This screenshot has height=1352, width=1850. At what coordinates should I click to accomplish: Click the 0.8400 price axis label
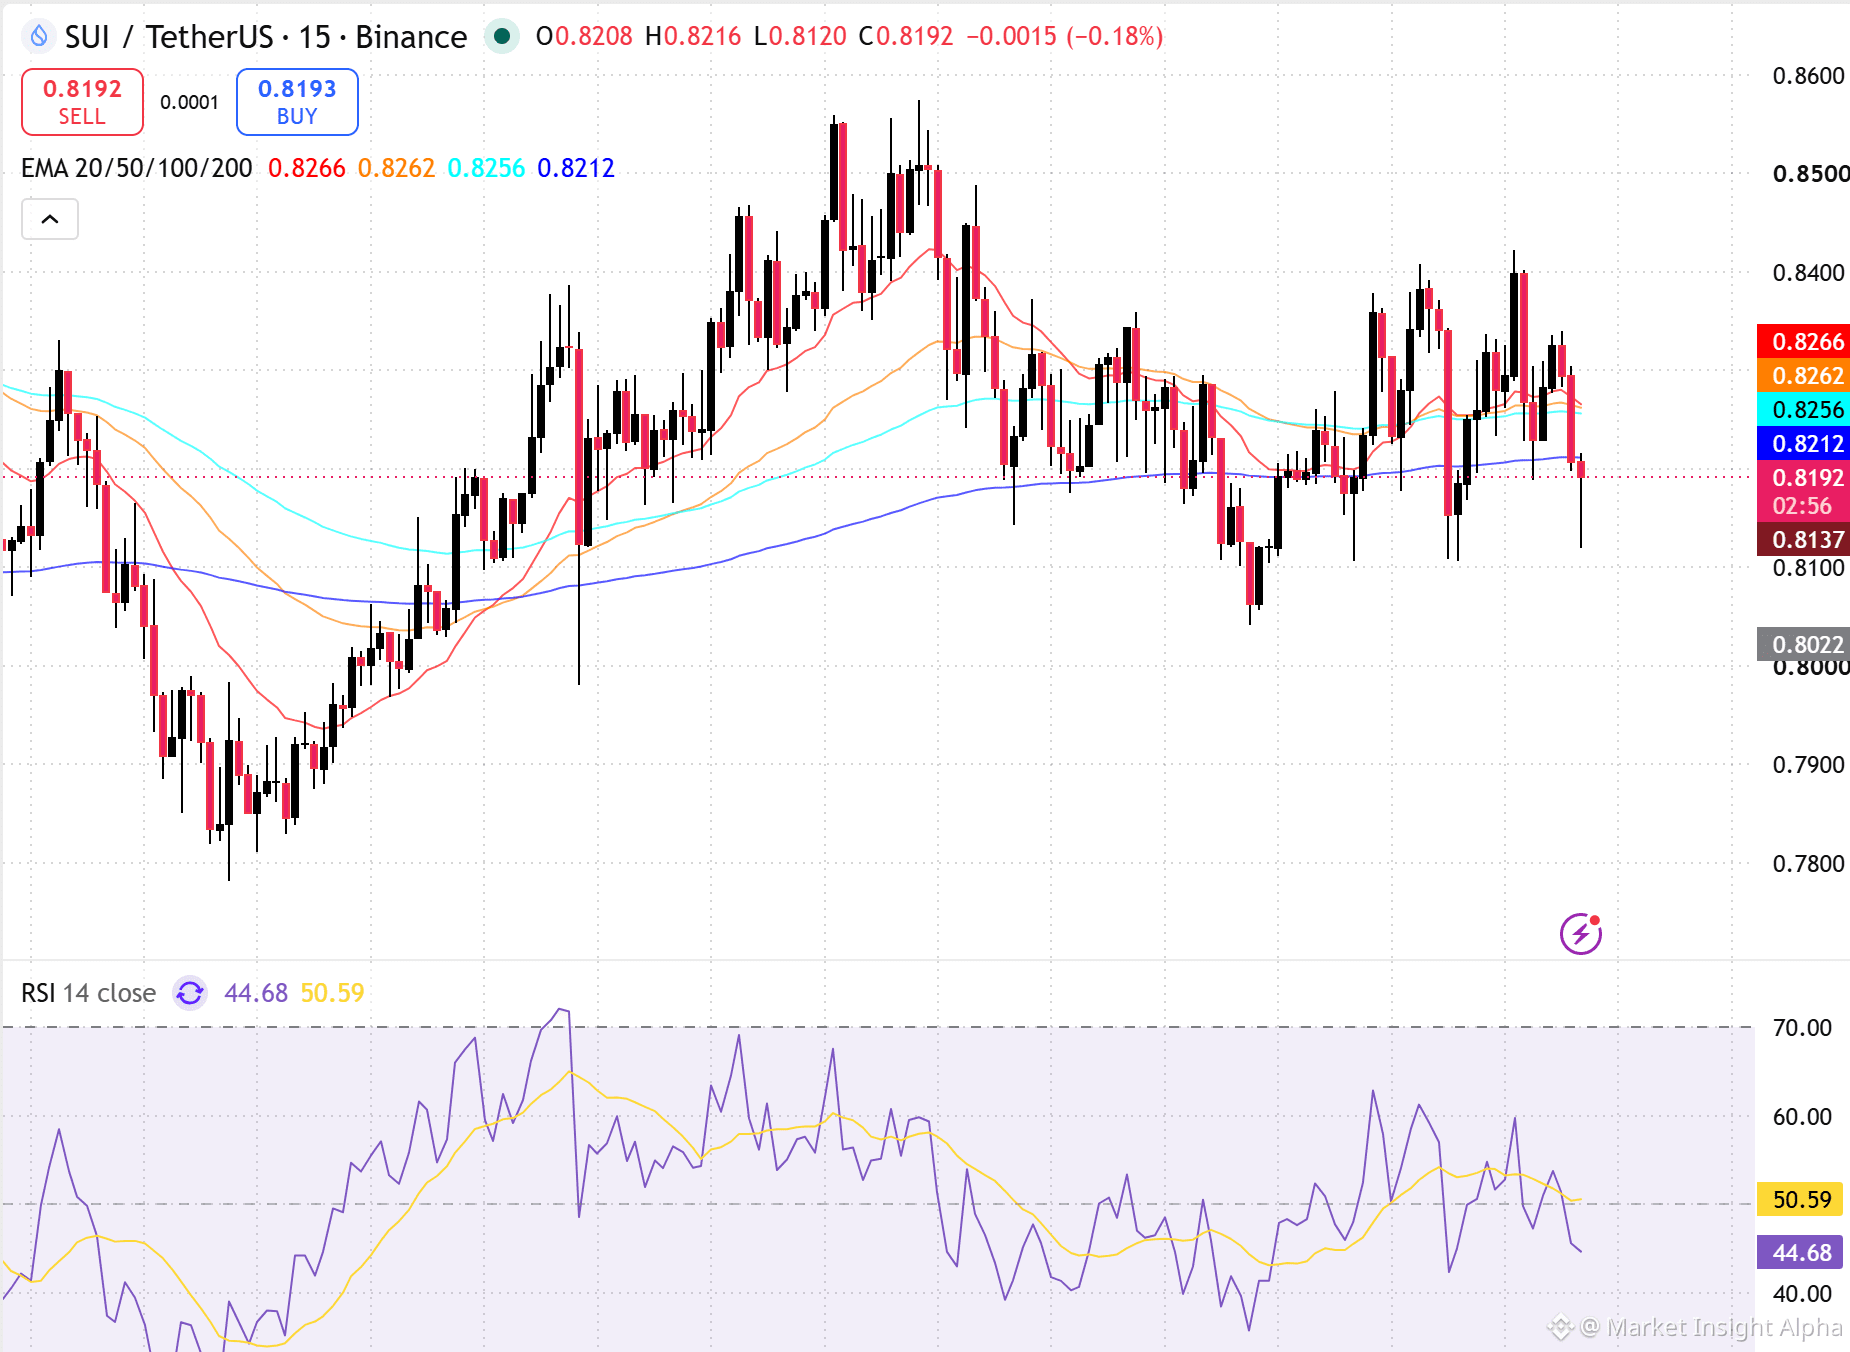[1808, 273]
